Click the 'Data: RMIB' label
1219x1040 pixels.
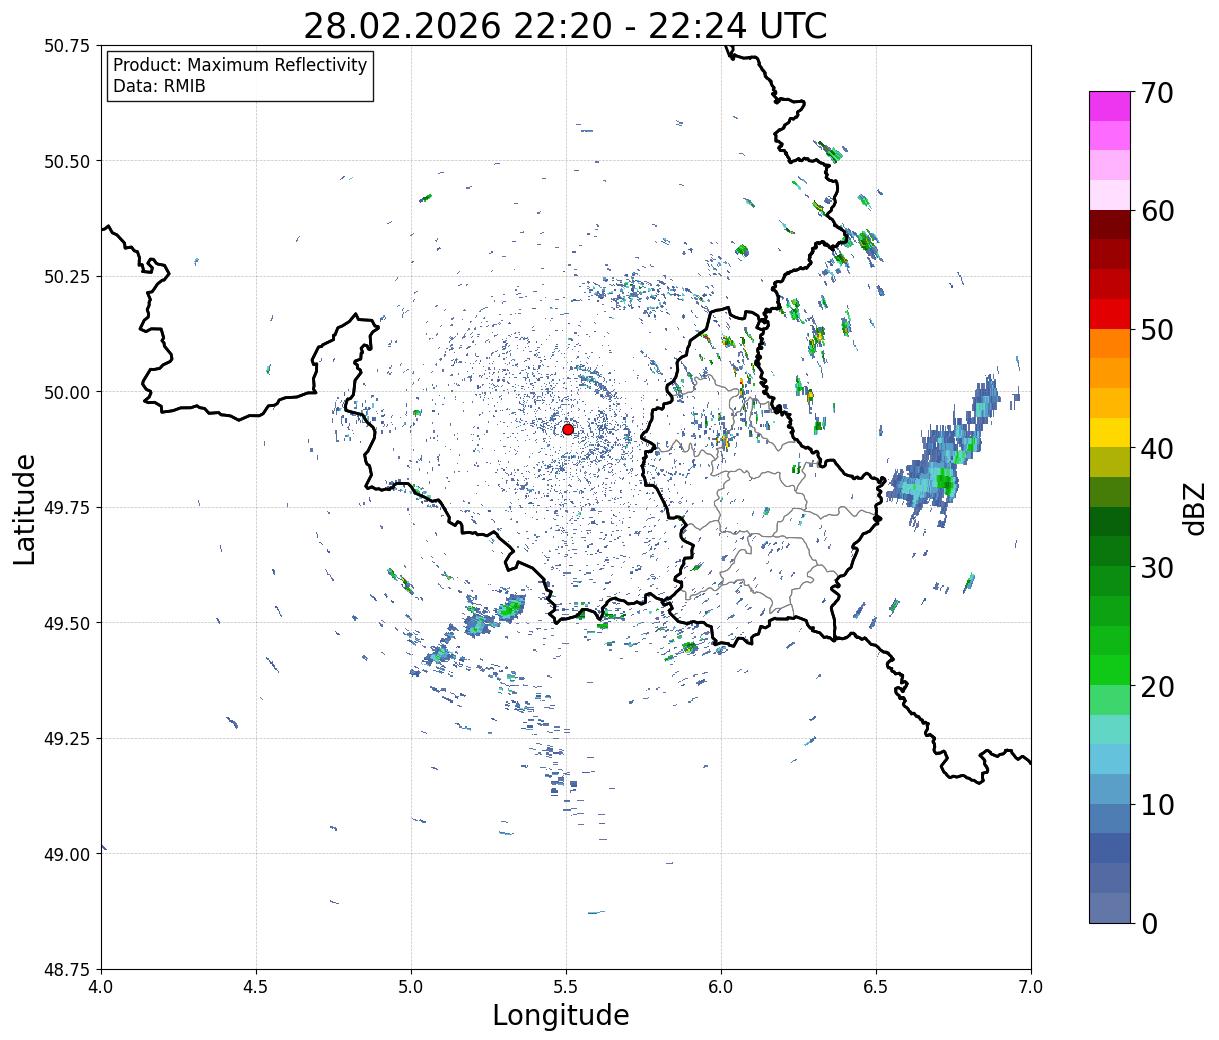[159, 86]
